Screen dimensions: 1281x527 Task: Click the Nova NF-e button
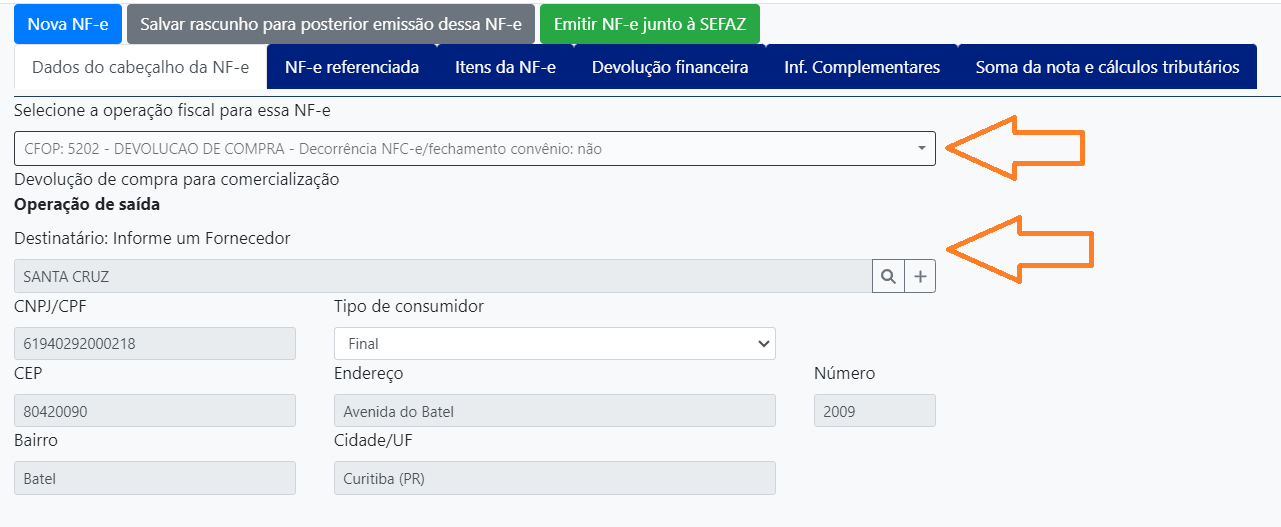(x=68, y=24)
